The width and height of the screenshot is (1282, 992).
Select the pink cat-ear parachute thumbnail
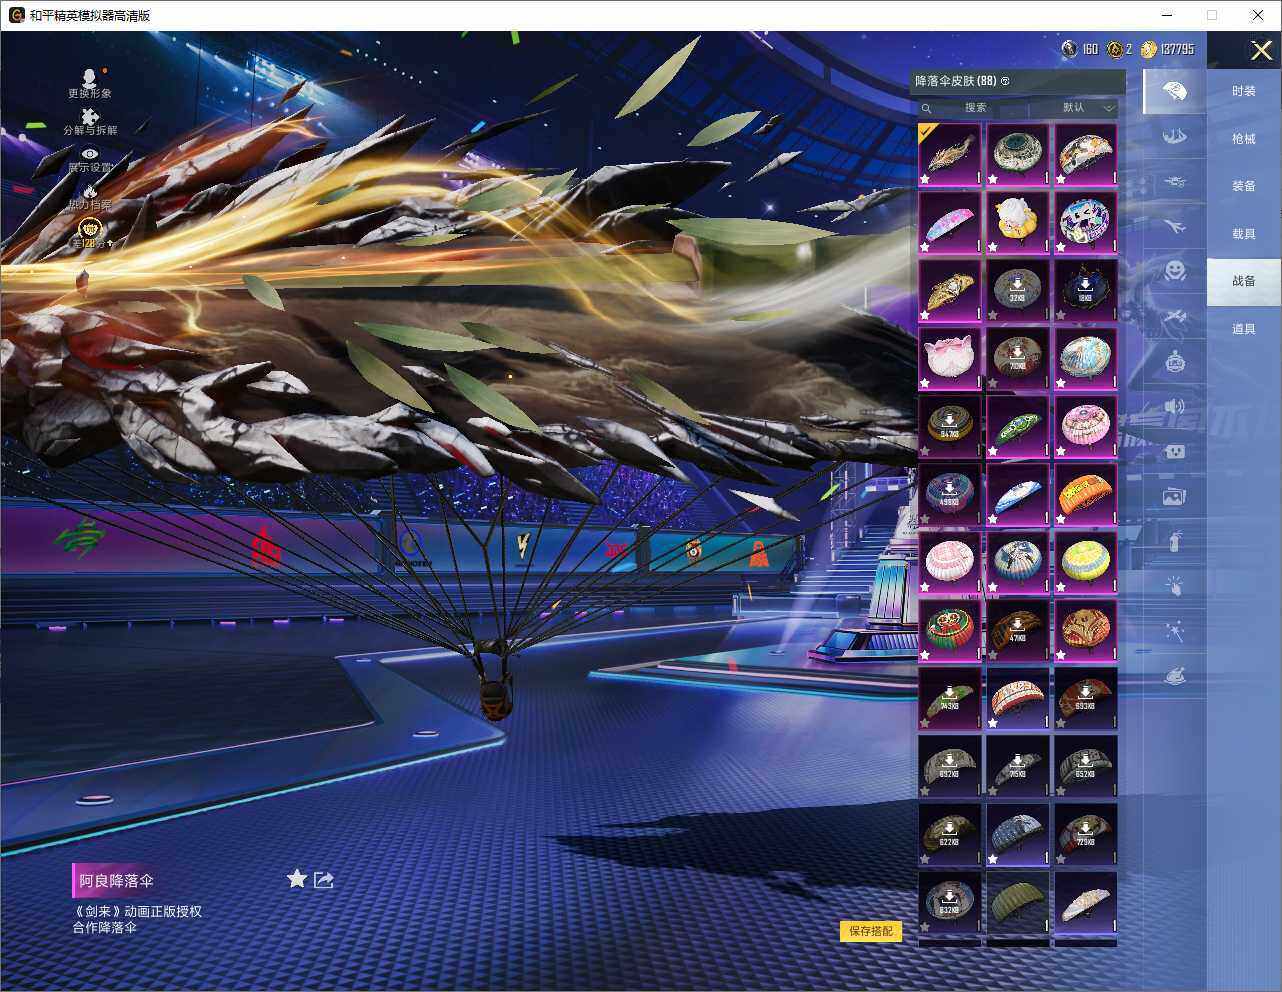pyautogui.click(x=949, y=359)
